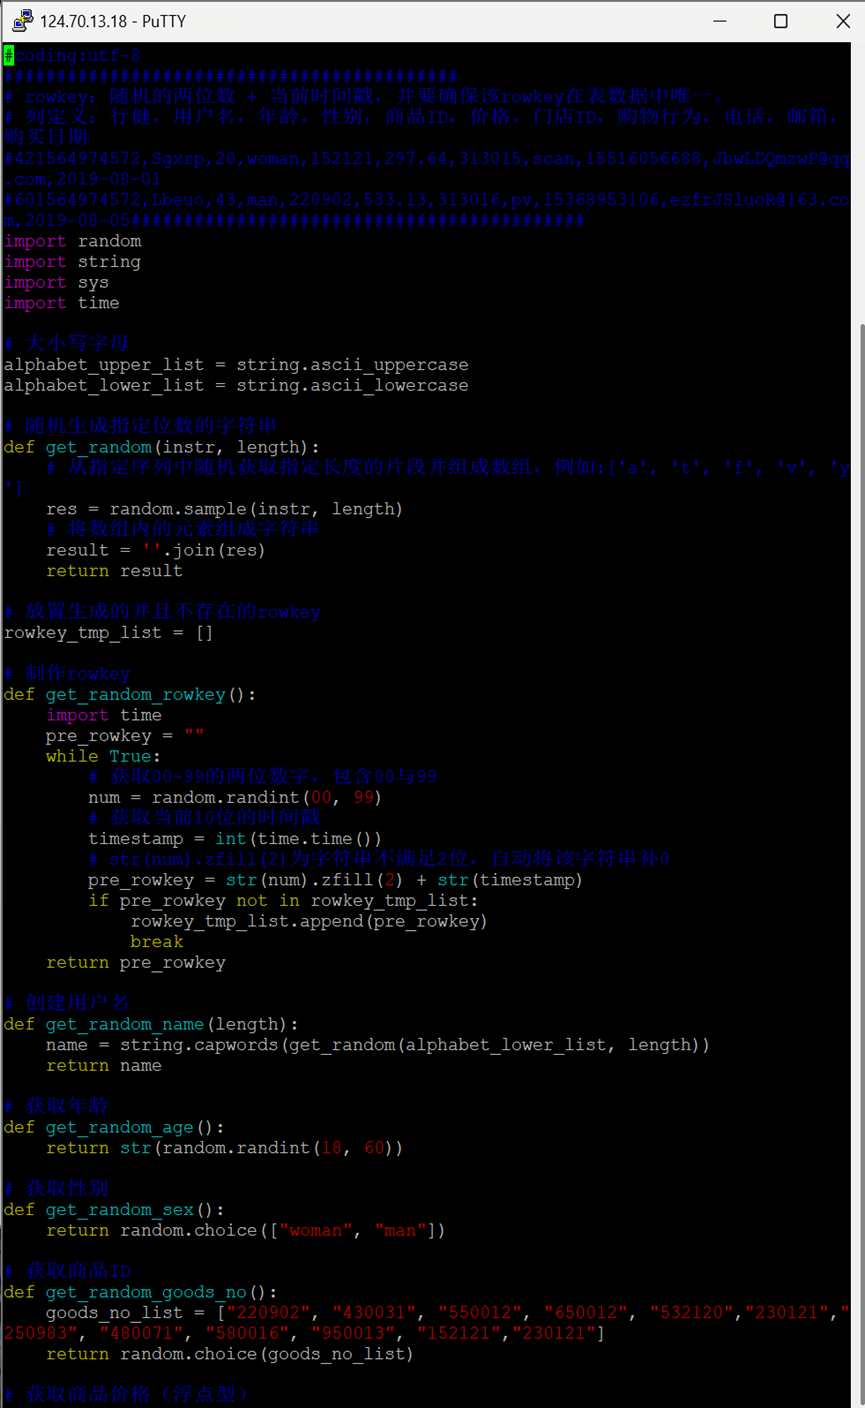Click 'def get_random(instr, length):' line
The height and width of the screenshot is (1408, 865).
pos(162,447)
